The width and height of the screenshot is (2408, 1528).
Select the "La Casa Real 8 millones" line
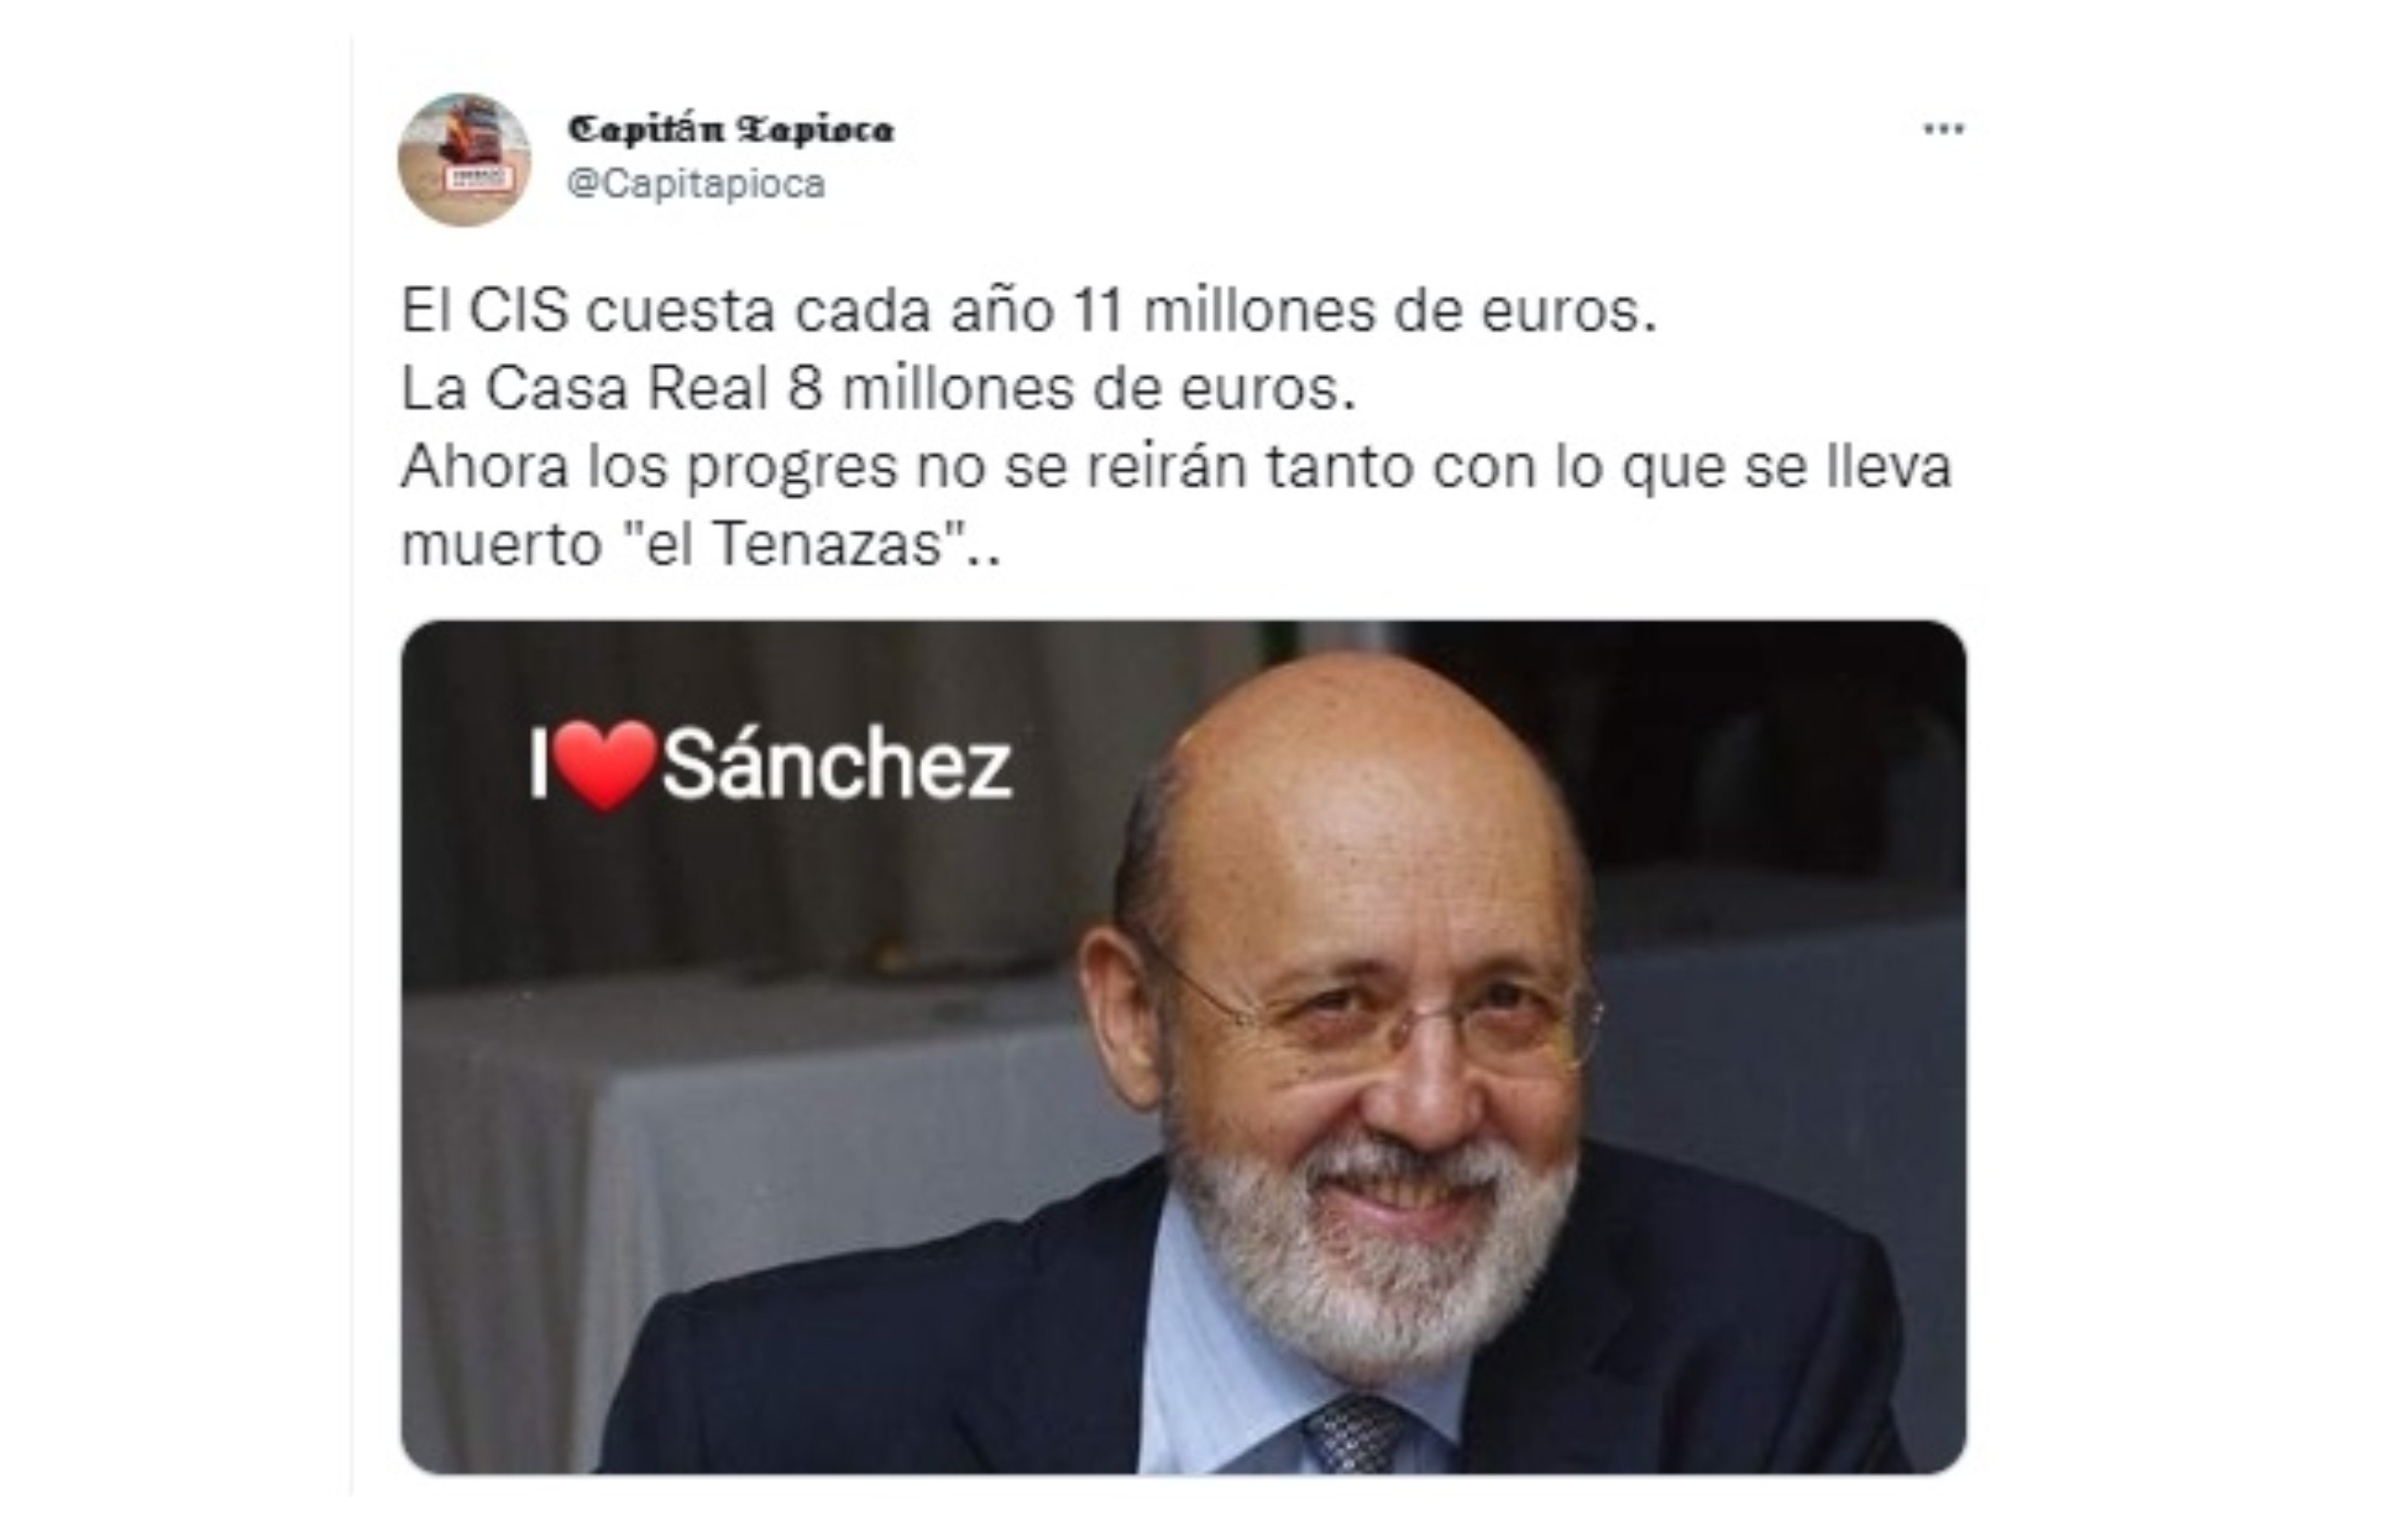(x=878, y=388)
